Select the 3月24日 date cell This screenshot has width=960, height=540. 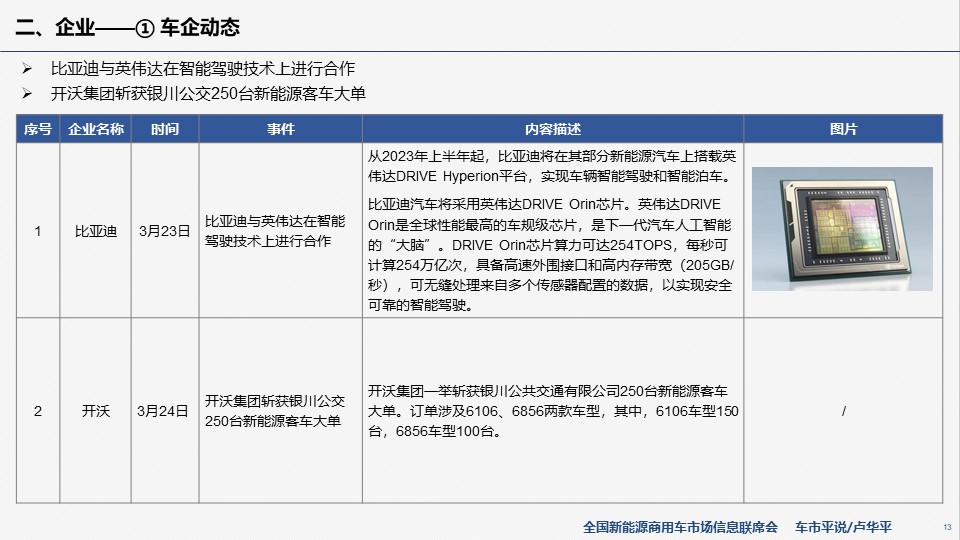(x=163, y=411)
